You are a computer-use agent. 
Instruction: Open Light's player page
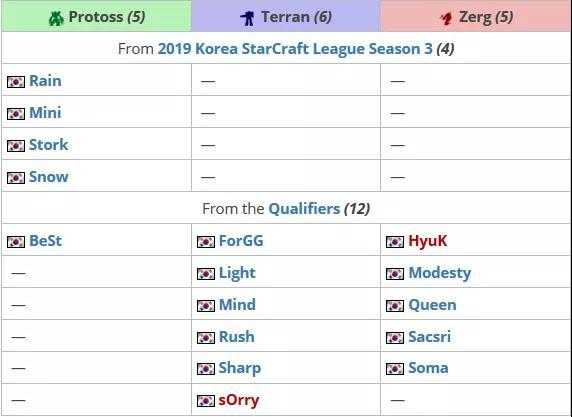click(x=237, y=273)
